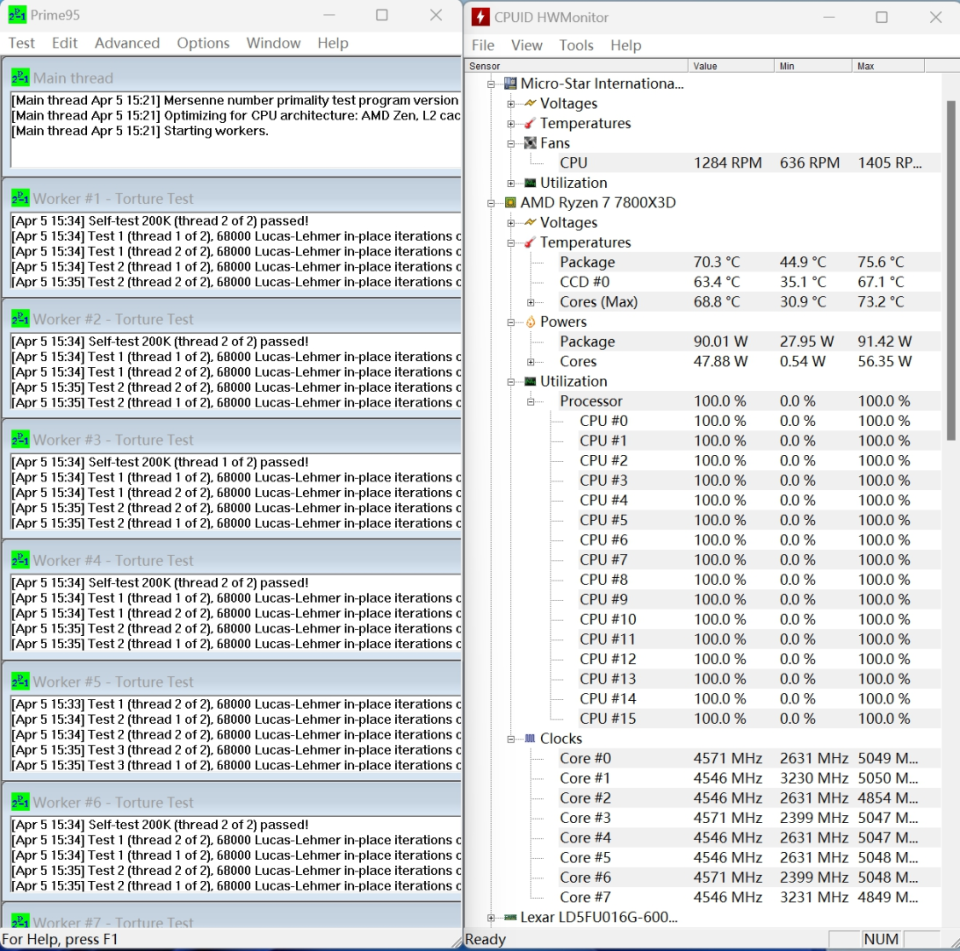Open the Advanced menu in Prime95
Viewport: 960px width, 951px height.
127,43
